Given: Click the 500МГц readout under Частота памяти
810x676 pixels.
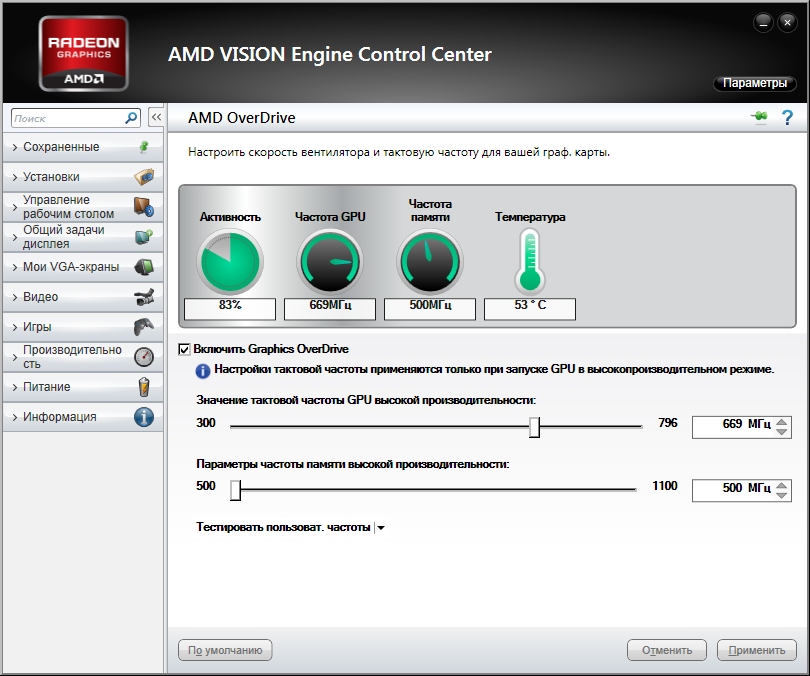Looking at the screenshot, I should click(430, 309).
